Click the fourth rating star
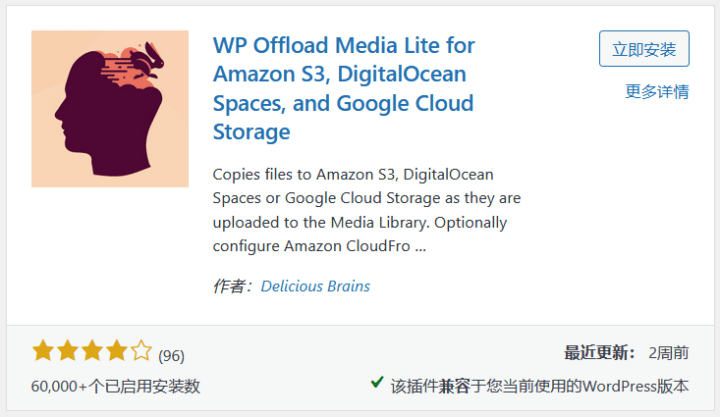Screen dimensions: 720x417 116,351
